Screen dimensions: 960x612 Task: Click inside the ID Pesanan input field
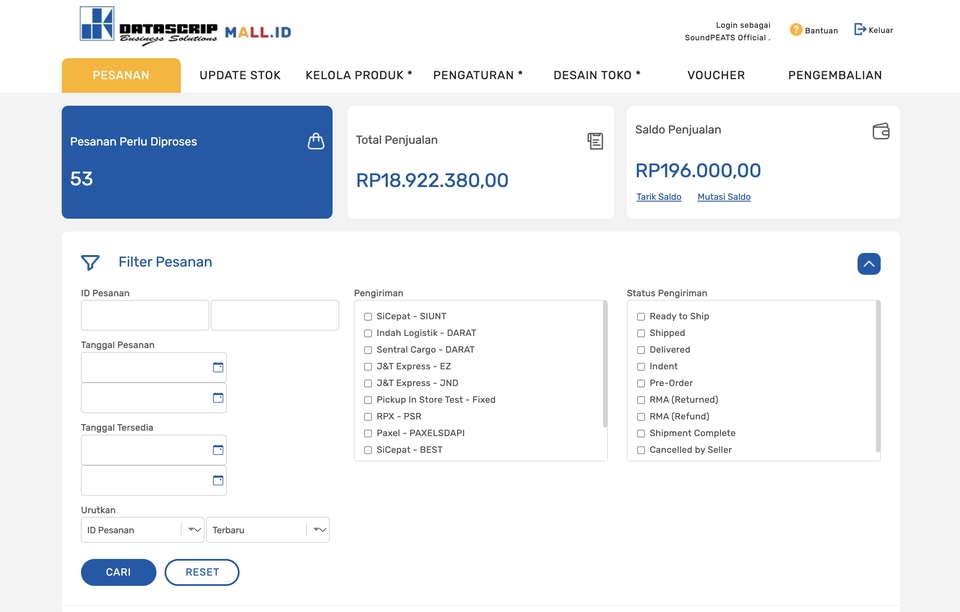coord(144,315)
